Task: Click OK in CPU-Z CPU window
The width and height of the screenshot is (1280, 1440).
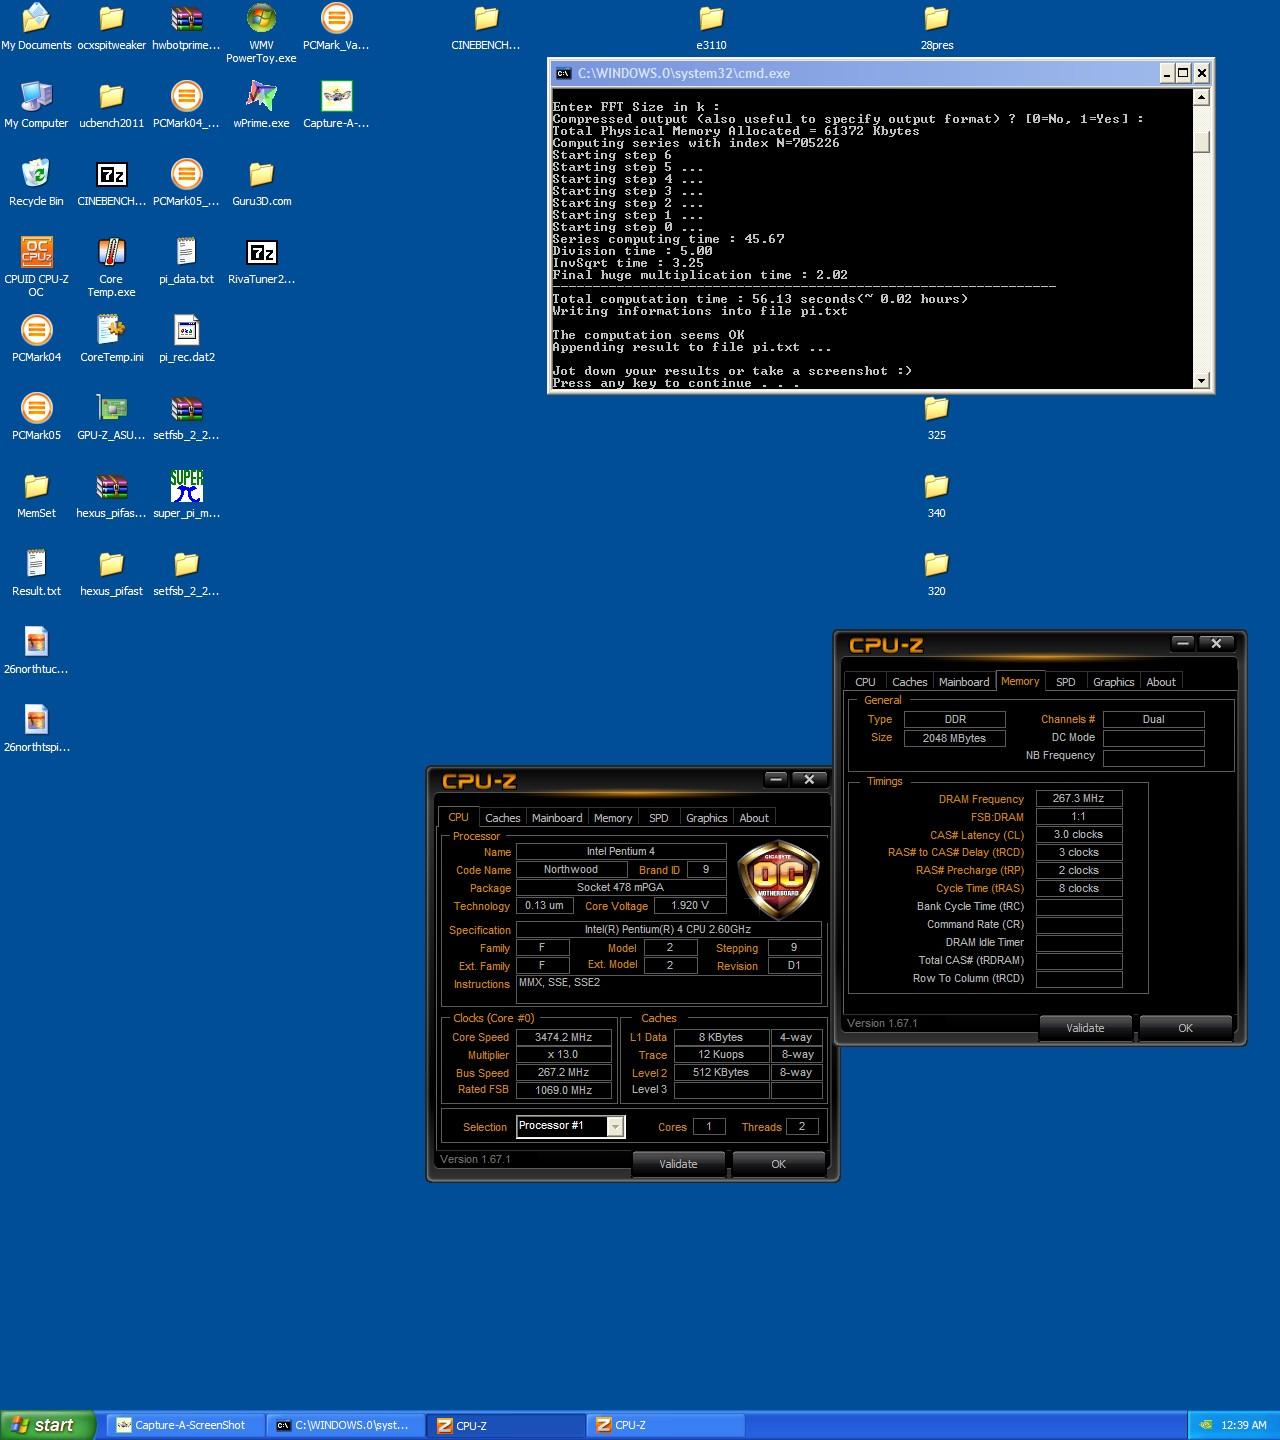Action: coord(779,1164)
